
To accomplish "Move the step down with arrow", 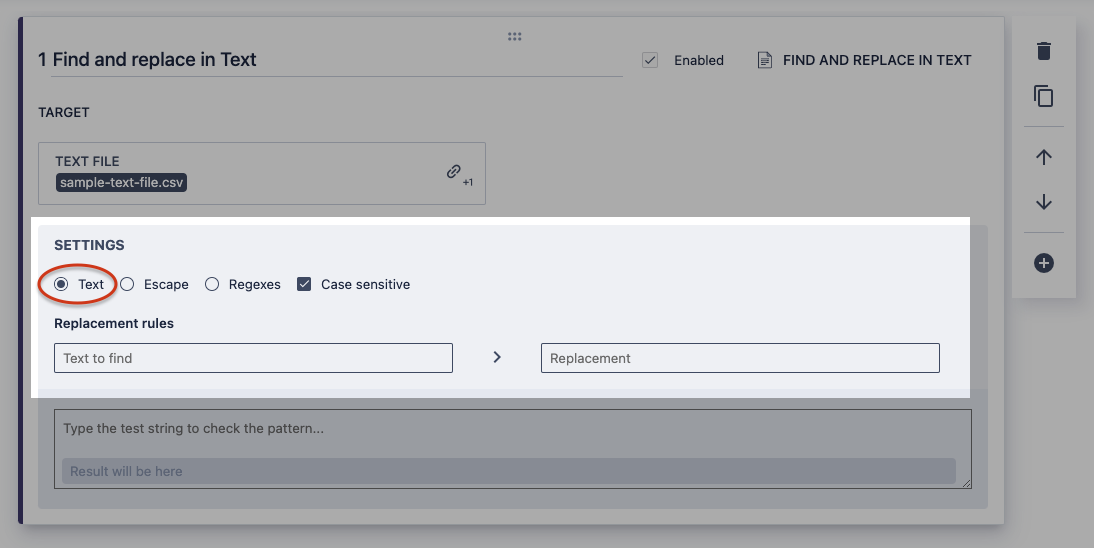I will (1043, 202).
